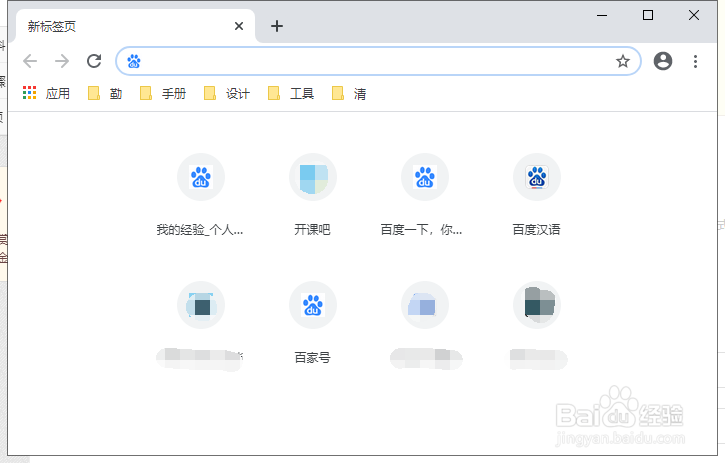The width and height of the screenshot is (725, 463).
Task: Open a new tab with plus button
Action: (x=276, y=26)
